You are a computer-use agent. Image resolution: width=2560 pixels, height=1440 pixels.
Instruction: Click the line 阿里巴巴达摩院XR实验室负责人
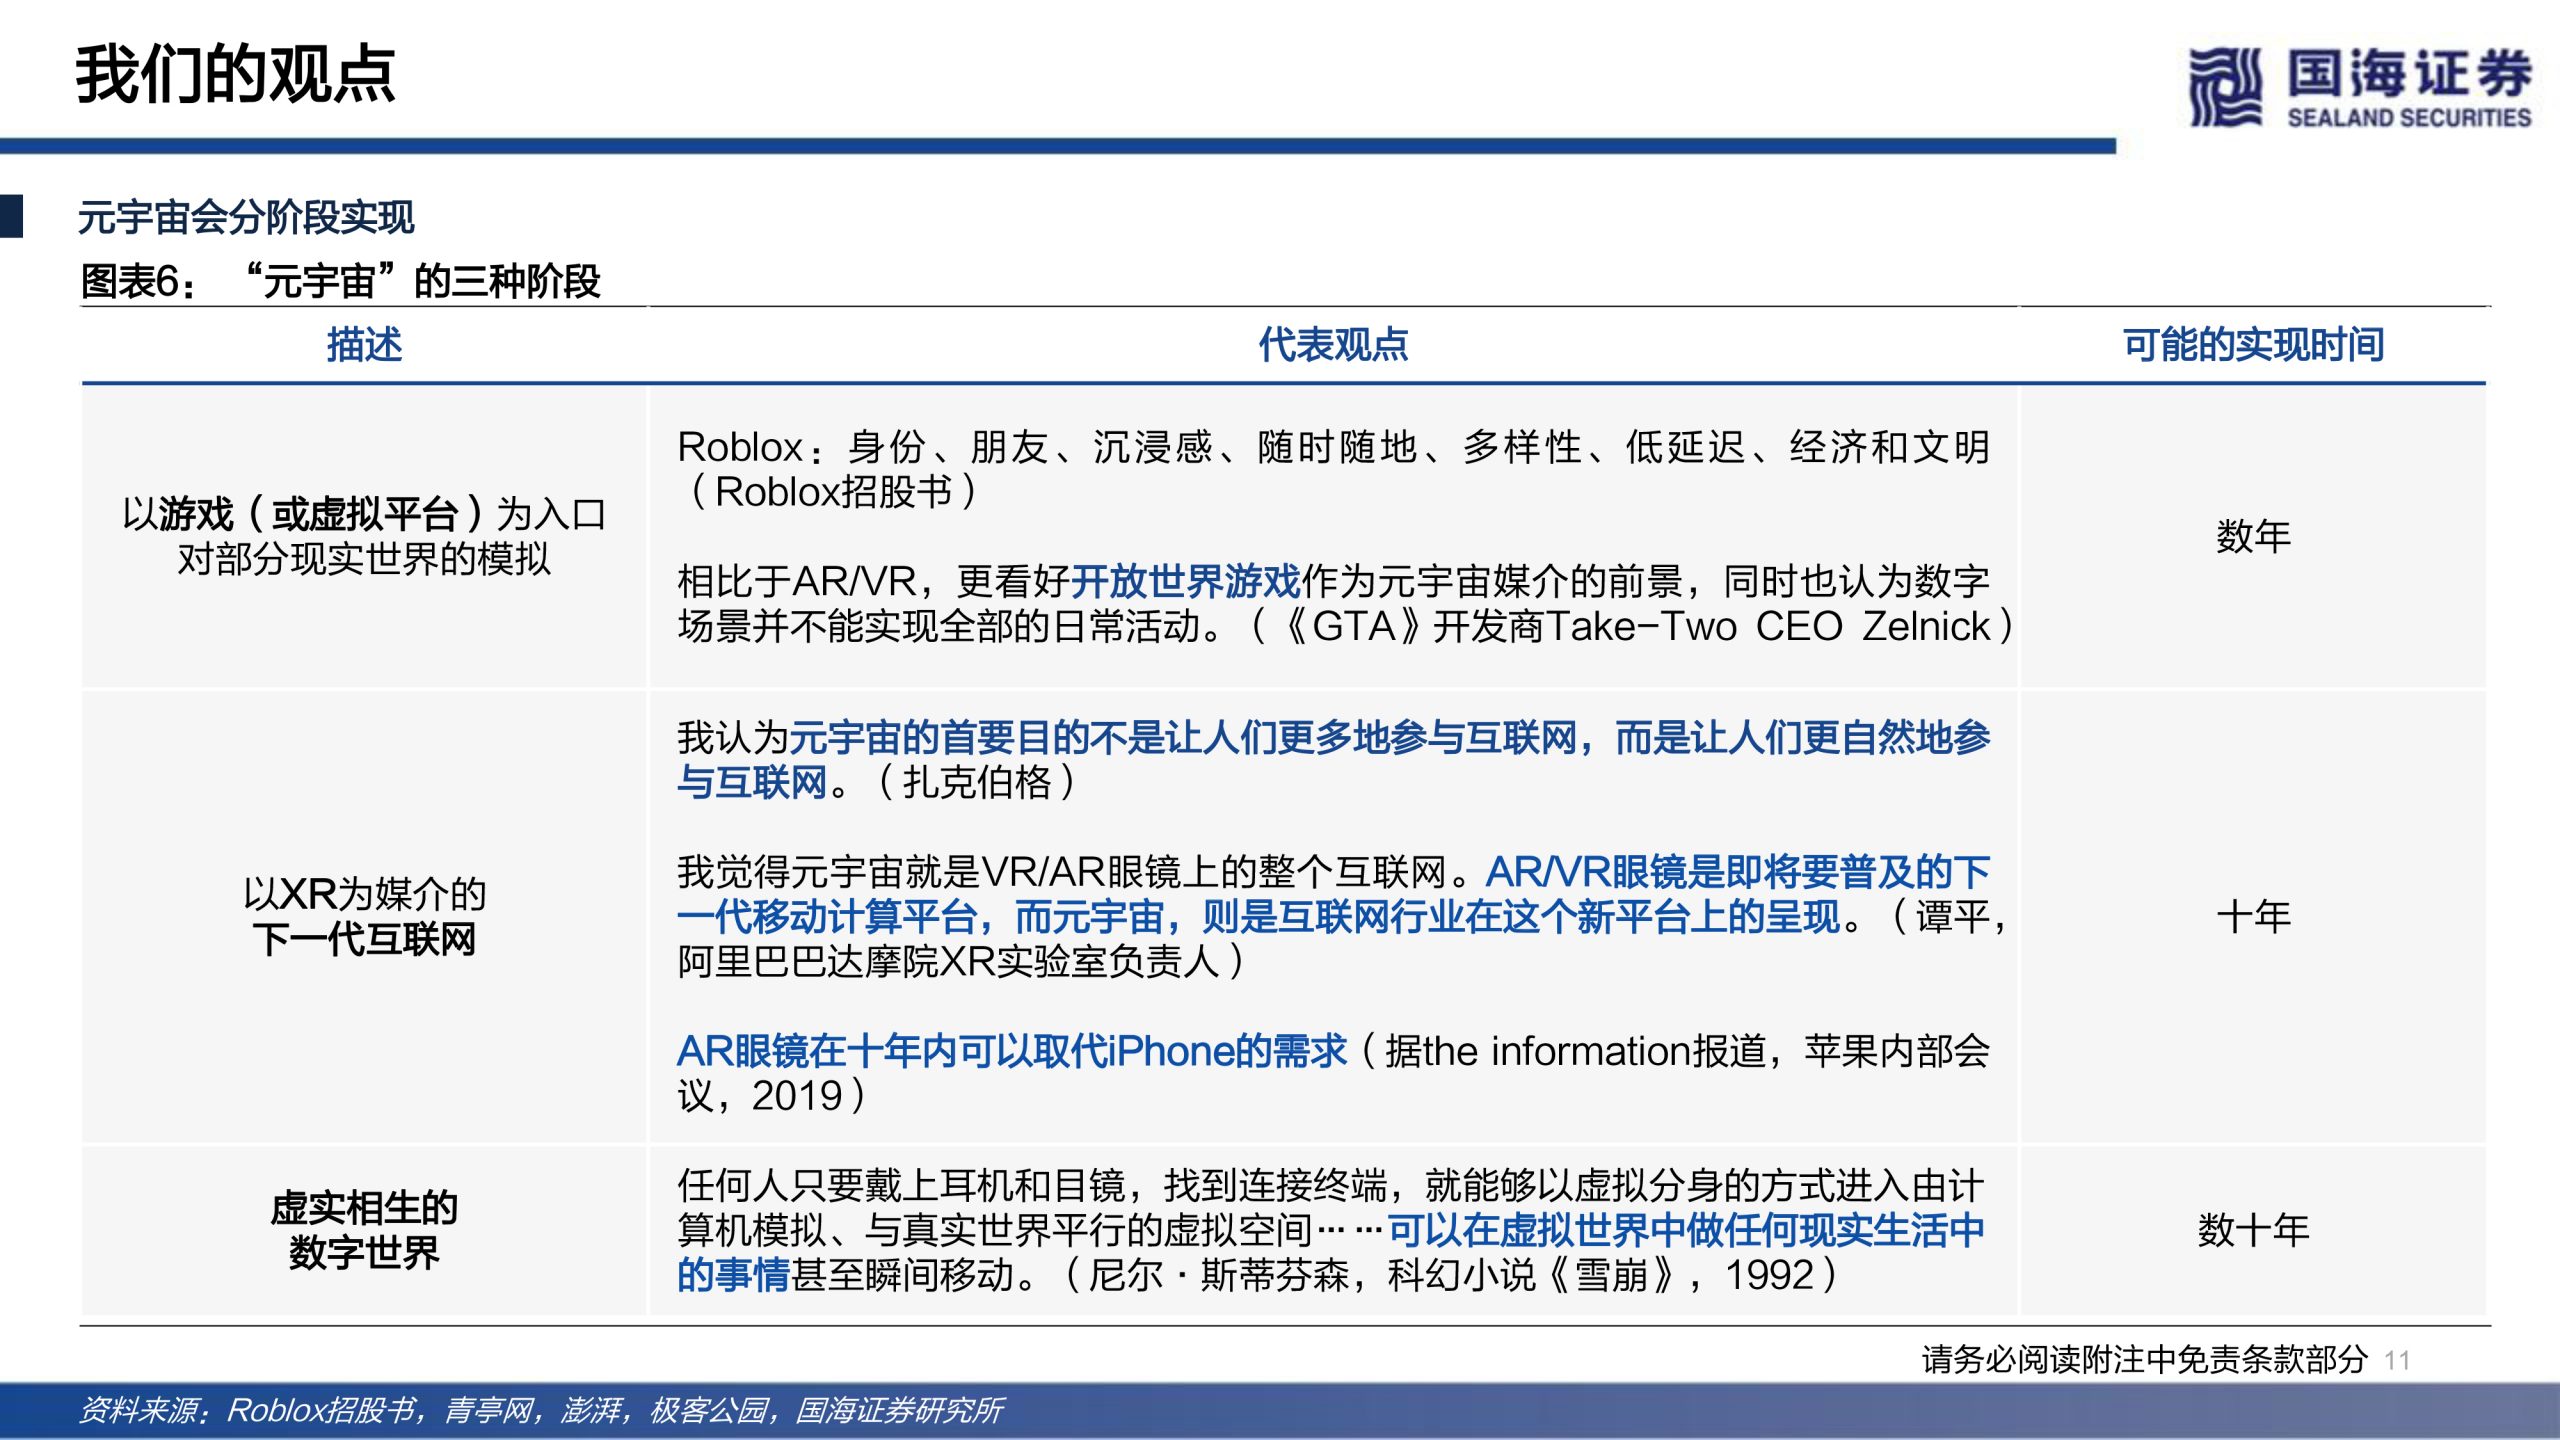[x=949, y=962]
